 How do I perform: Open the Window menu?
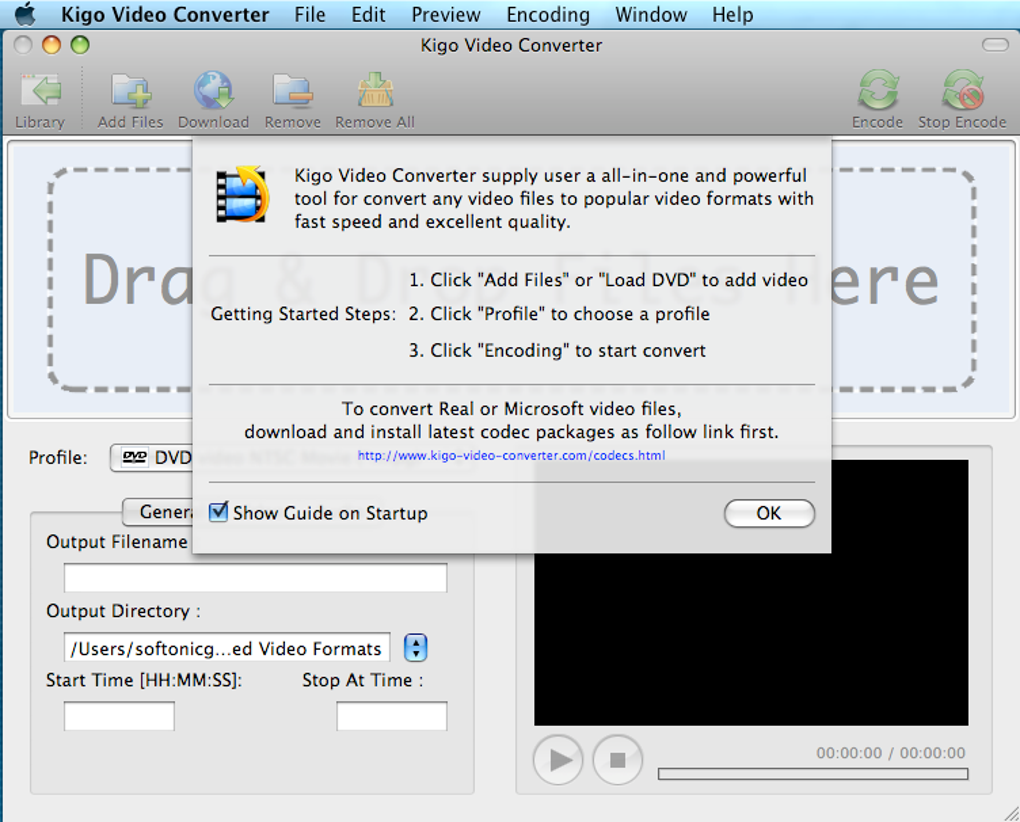click(x=651, y=14)
